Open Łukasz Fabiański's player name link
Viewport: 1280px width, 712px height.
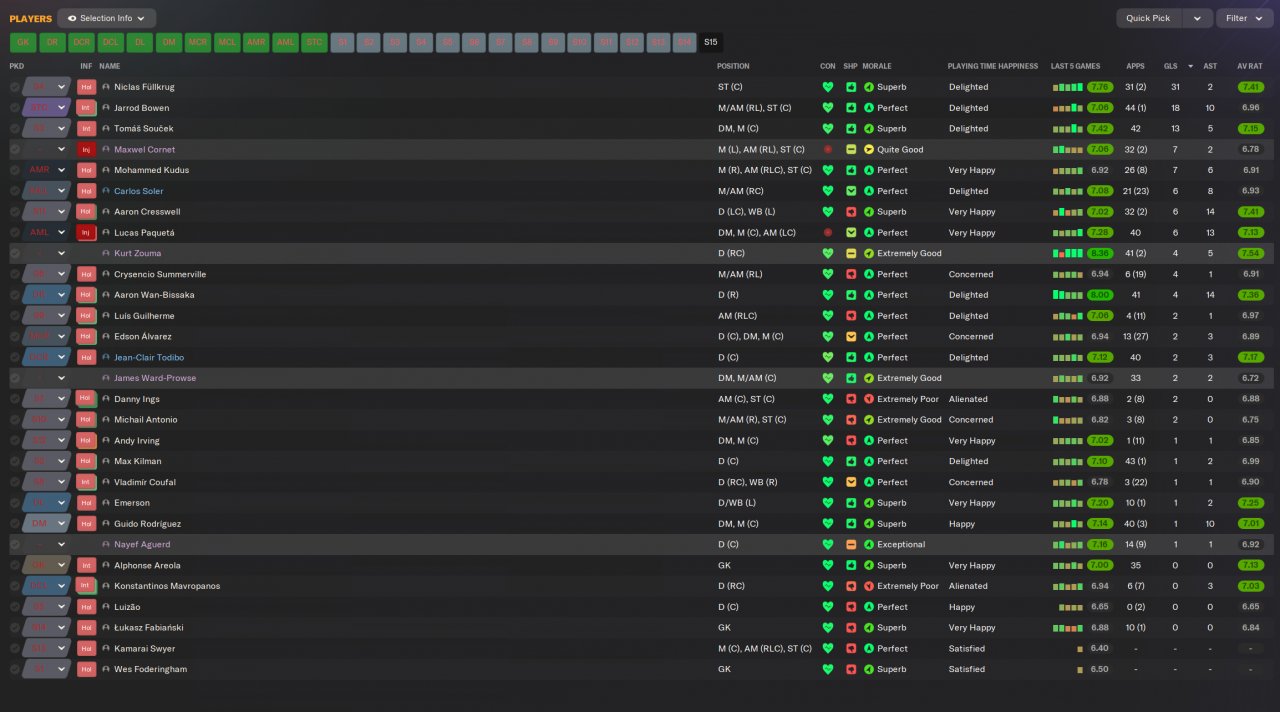point(149,628)
